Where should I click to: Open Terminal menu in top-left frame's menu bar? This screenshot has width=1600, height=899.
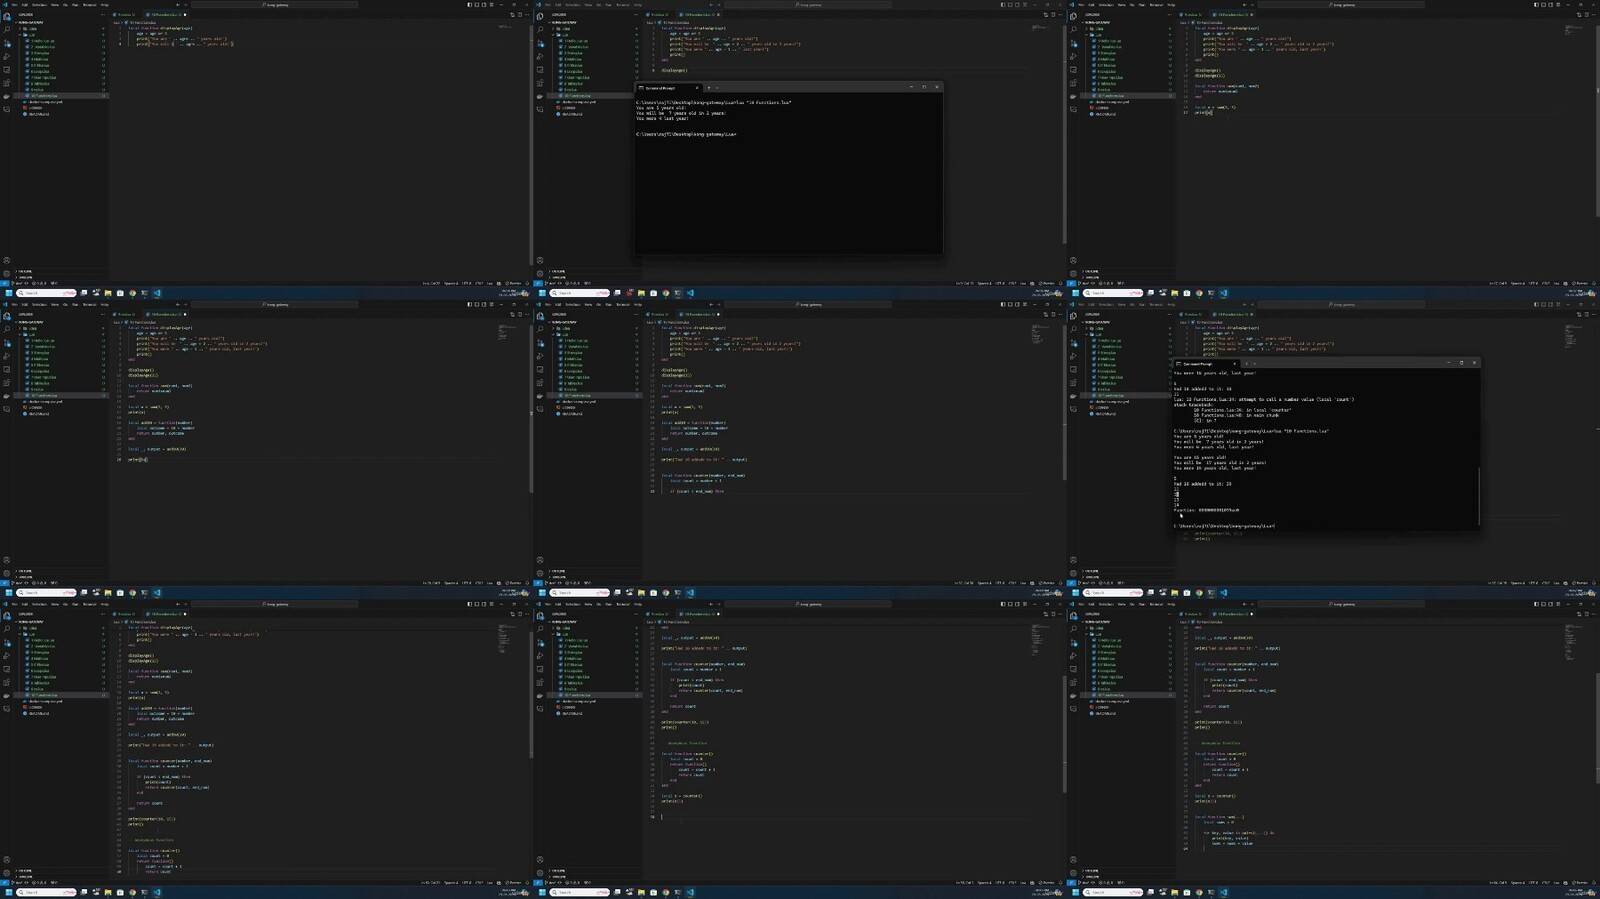[x=89, y=5]
